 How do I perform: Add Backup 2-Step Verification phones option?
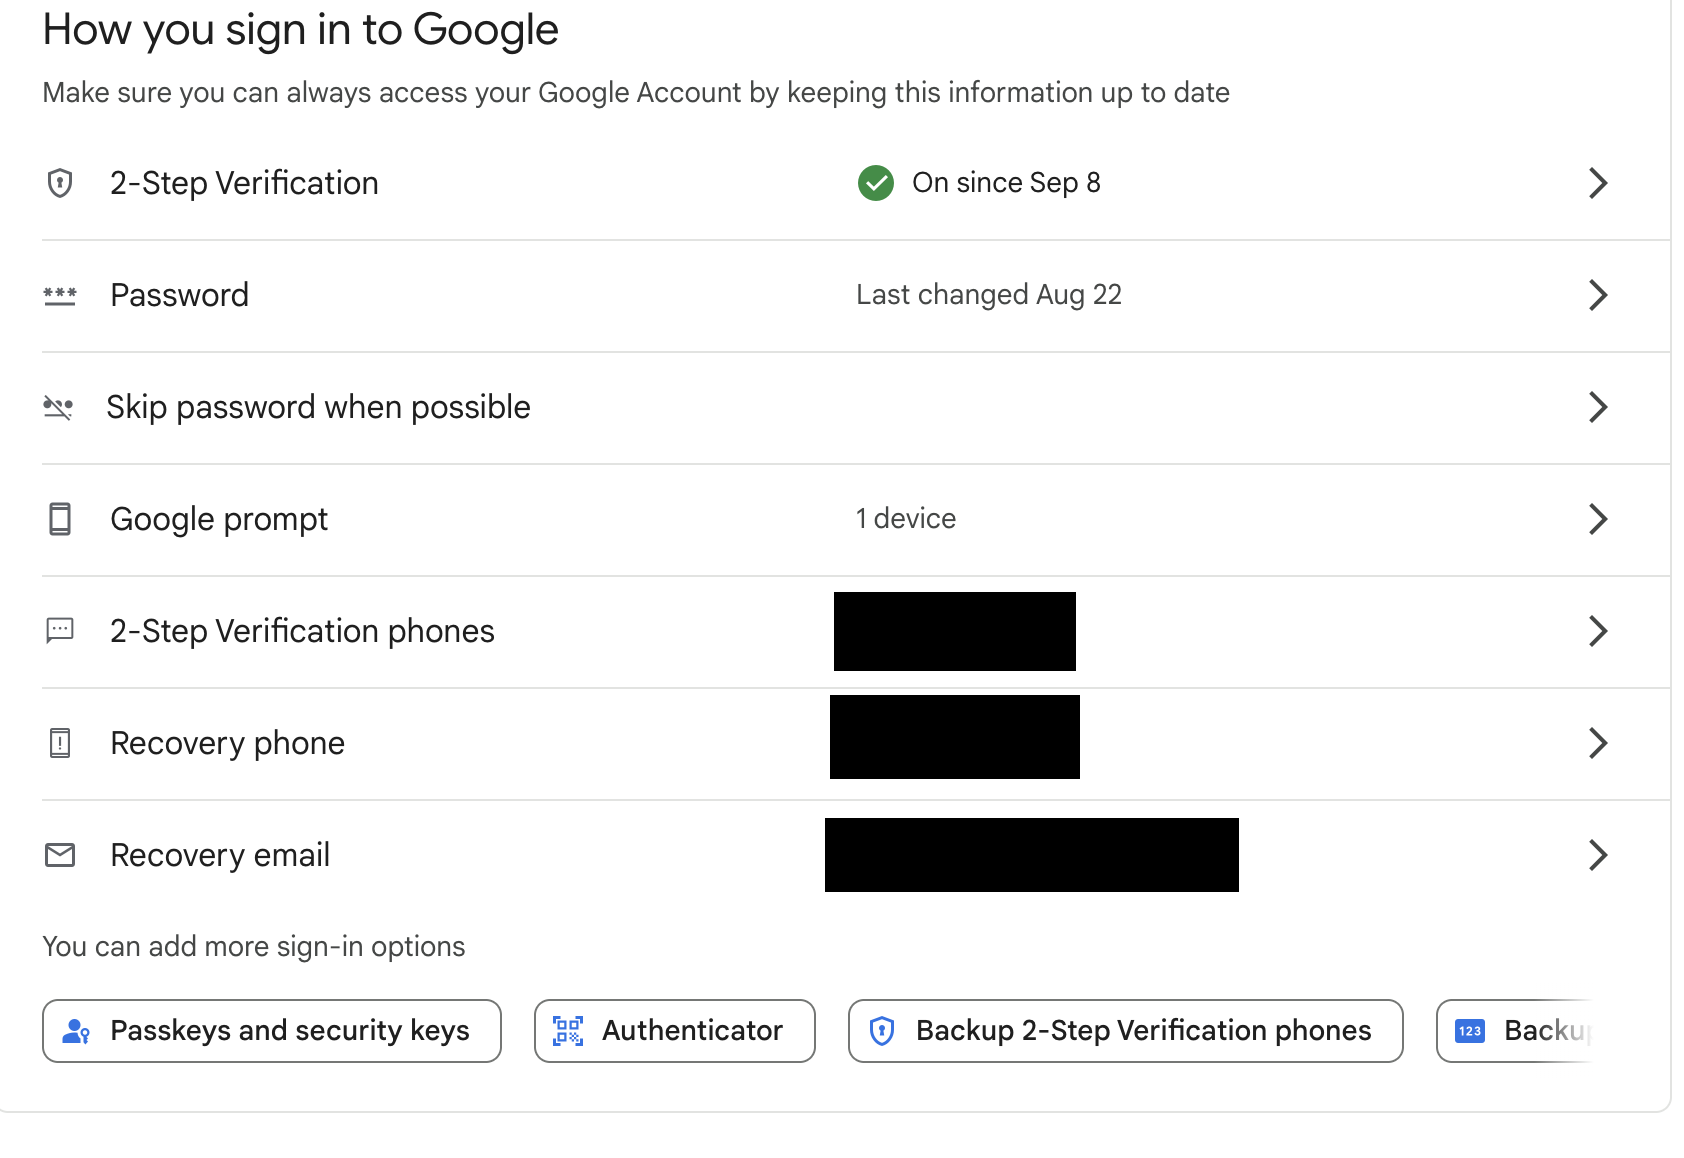[1125, 1031]
